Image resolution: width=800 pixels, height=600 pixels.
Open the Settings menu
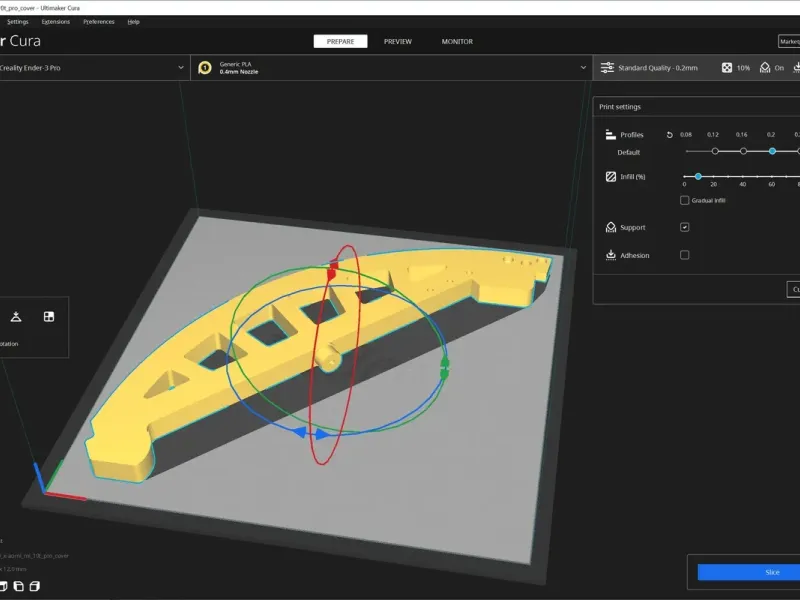(18, 22)
